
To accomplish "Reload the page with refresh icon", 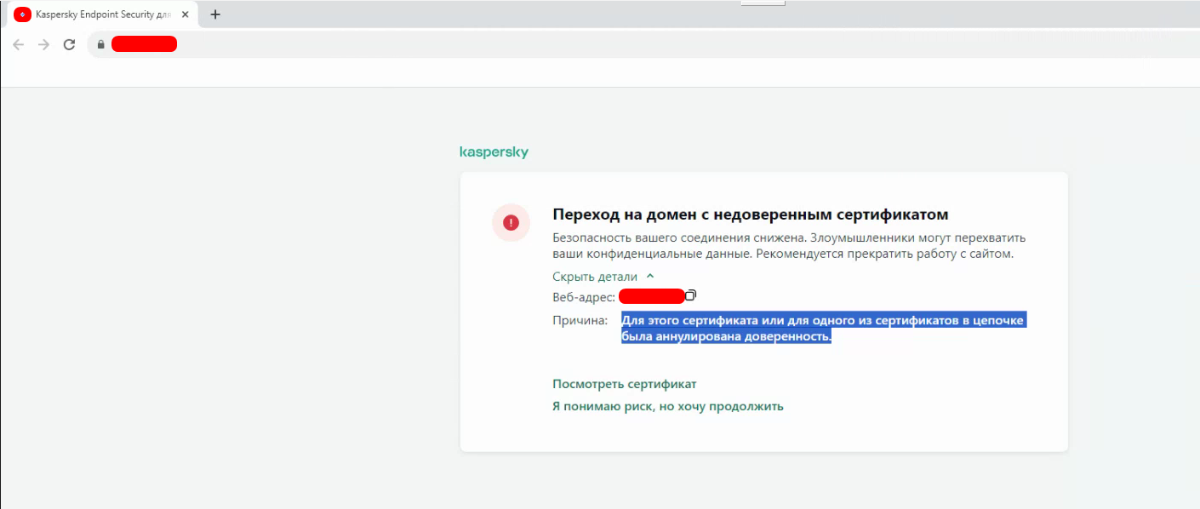I will [69, 45].
